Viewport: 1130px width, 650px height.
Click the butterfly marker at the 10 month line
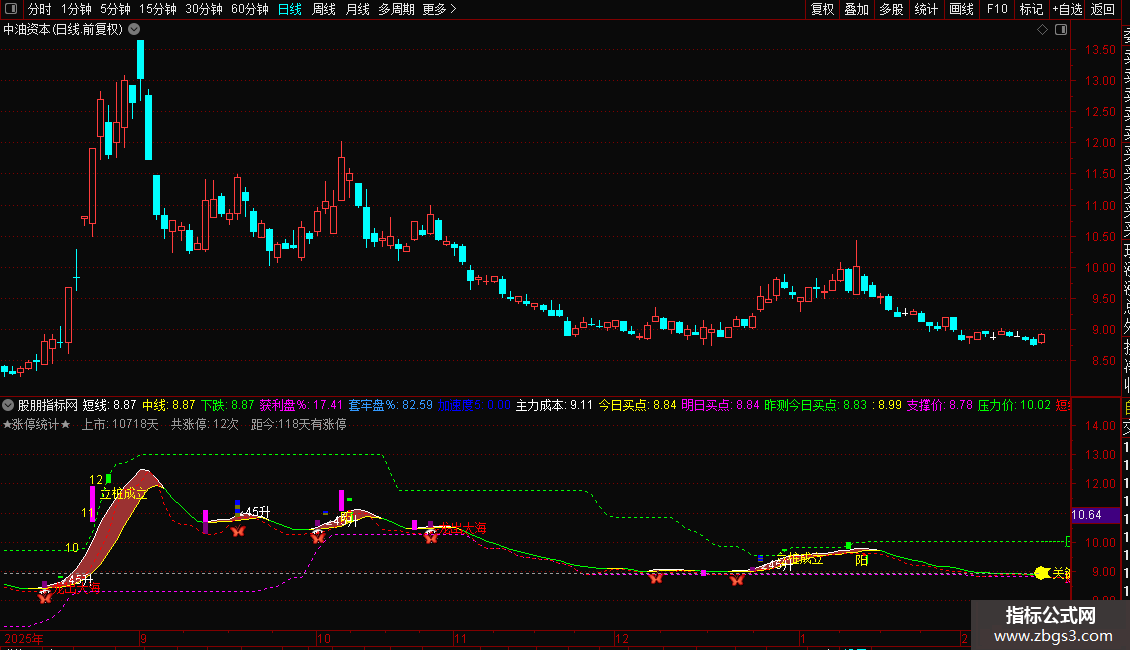(318, 537)
